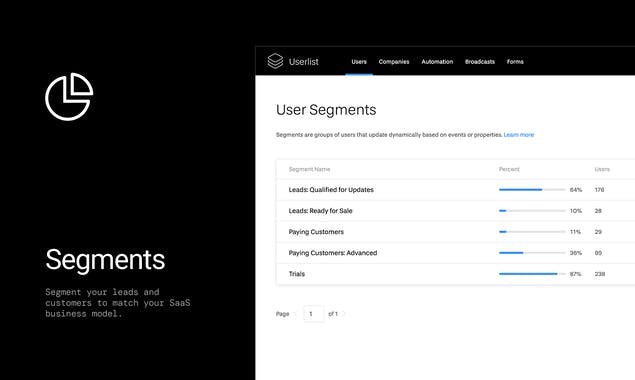The width and height of the screenshot is (635, 380).
Task: Click the 87% Trials progress bar
Action: [532, 274]
